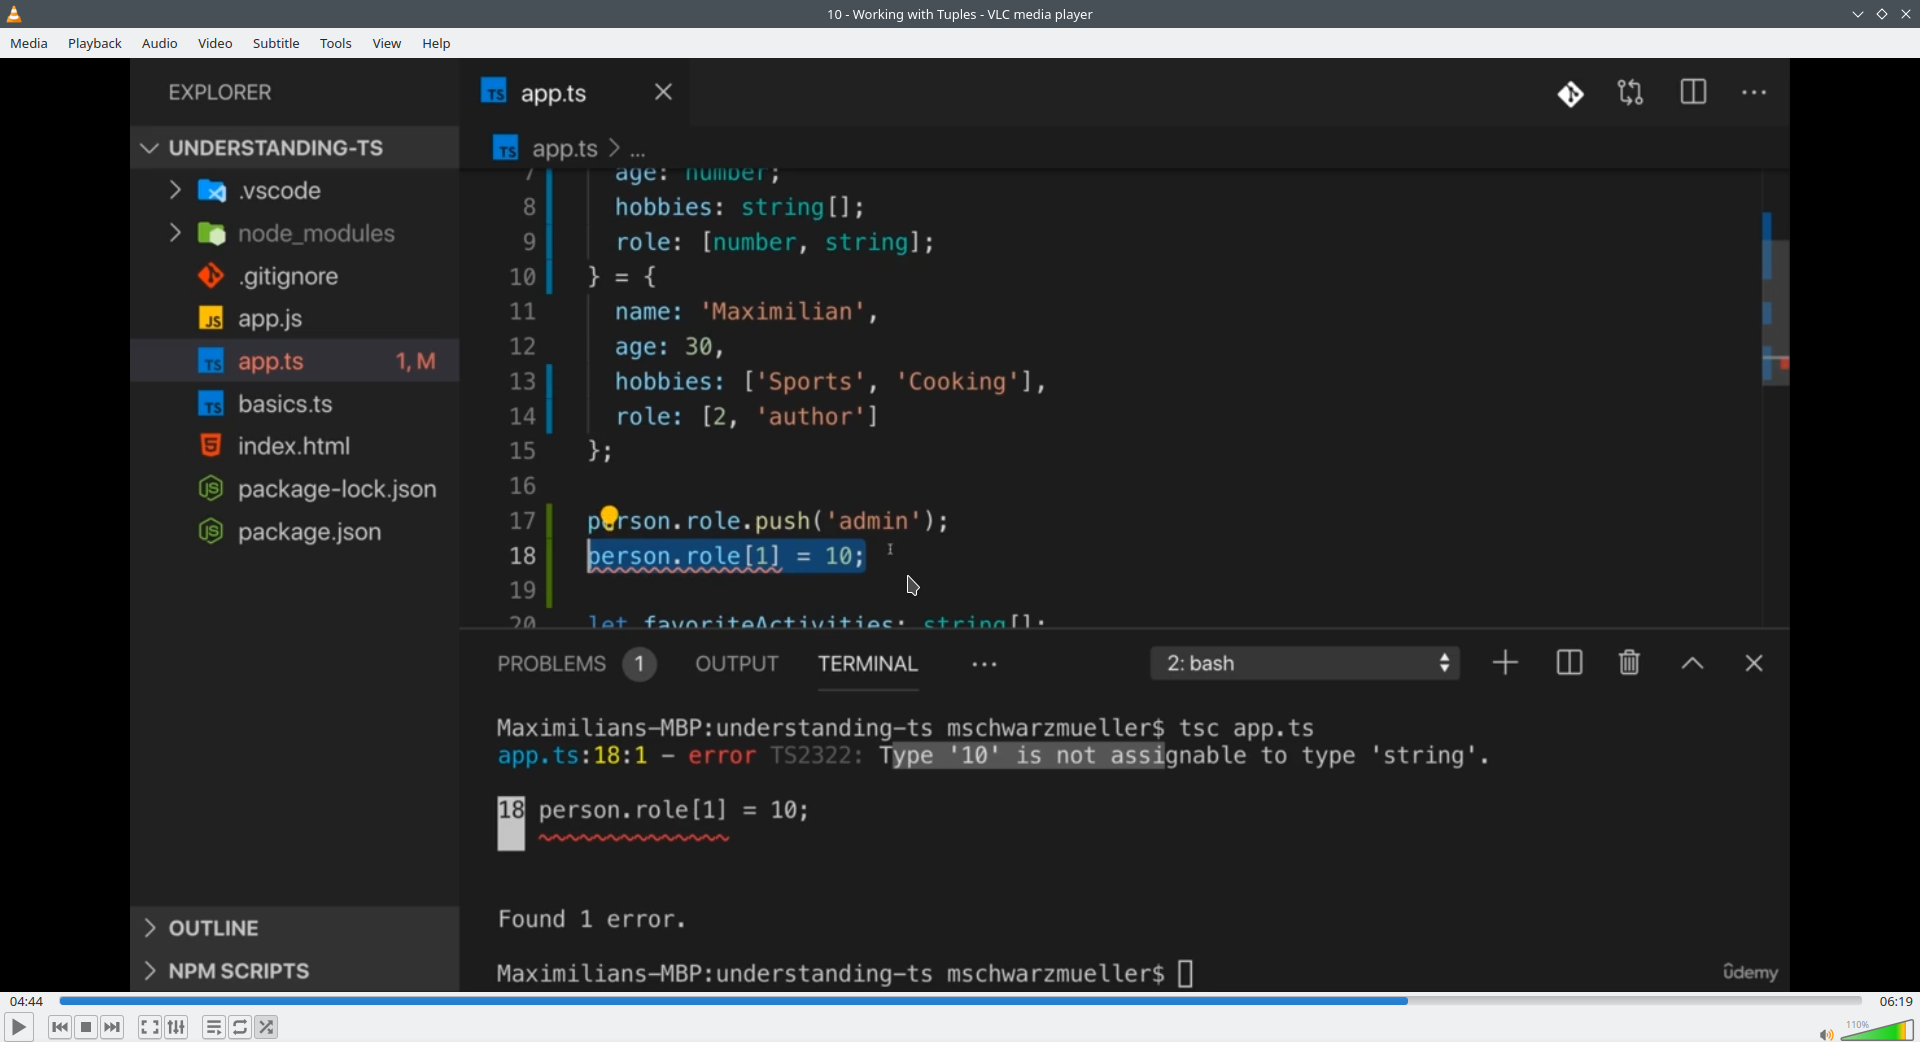Open the 2: bash terminal dropdown
Screen dimensions: 1920x1042
(x=1305, y=663)
